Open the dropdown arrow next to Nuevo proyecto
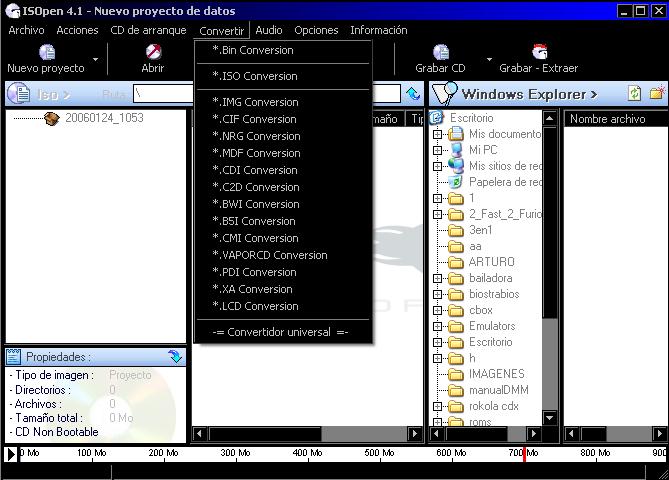The height and width of the screenshot is (480, 669). pos(96,59)
